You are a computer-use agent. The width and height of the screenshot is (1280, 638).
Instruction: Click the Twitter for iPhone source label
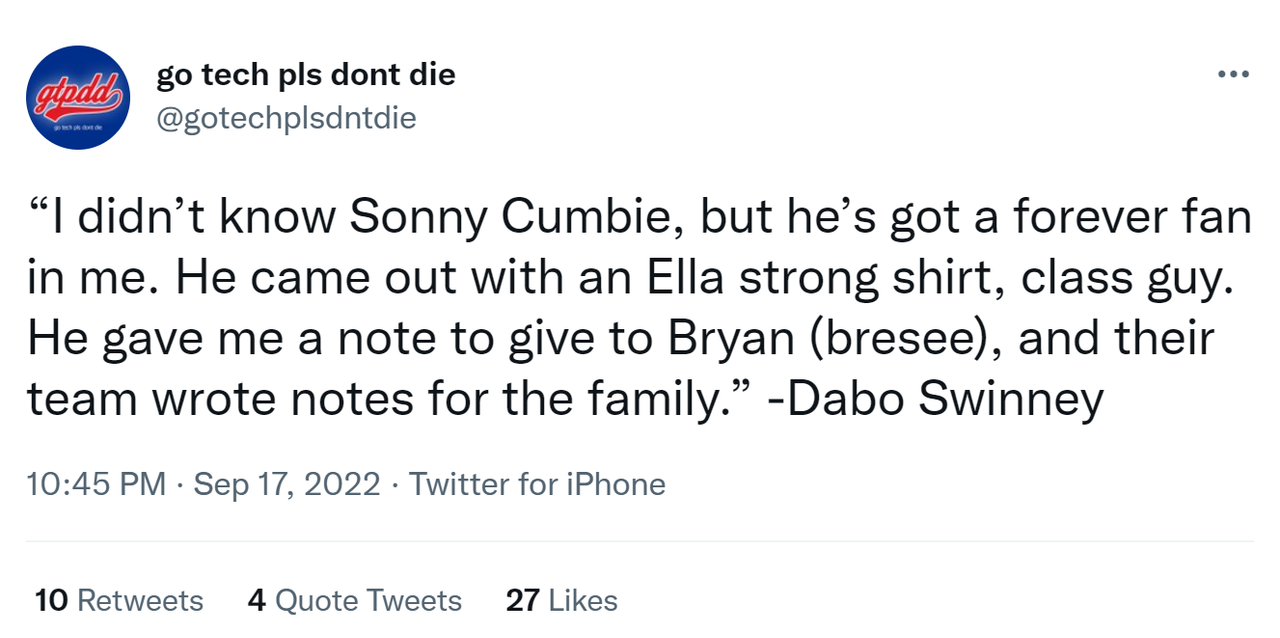(537, 485)
